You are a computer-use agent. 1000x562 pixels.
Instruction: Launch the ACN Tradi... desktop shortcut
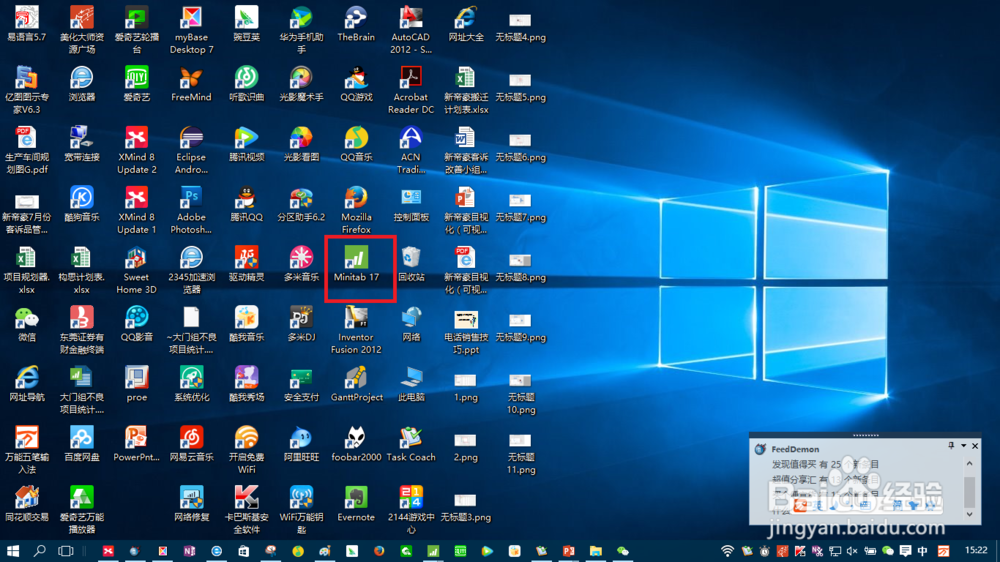pyautogui.click(x=411, y=149)
